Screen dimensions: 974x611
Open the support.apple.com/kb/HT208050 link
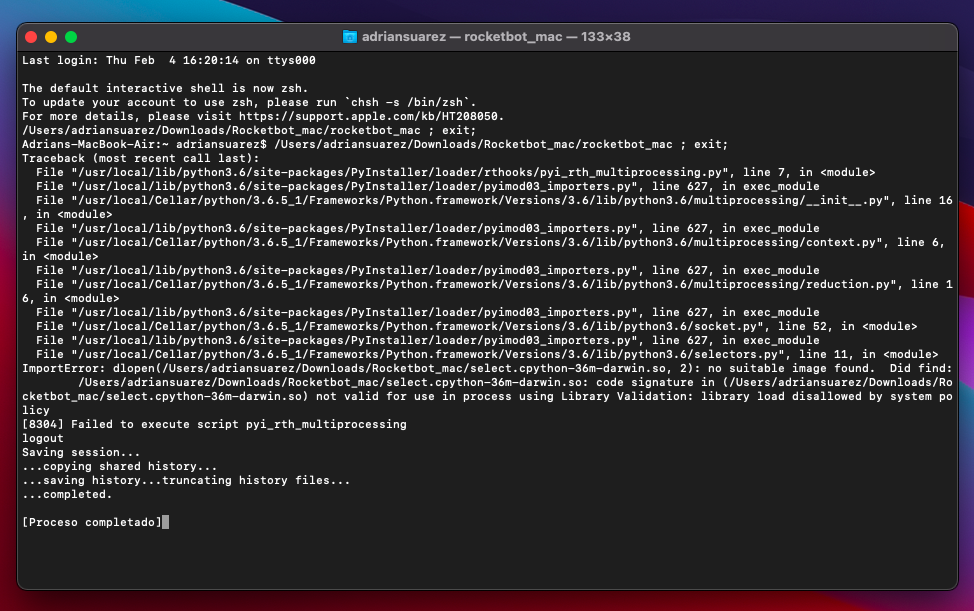pyautogui.click(x=409, y=116)
